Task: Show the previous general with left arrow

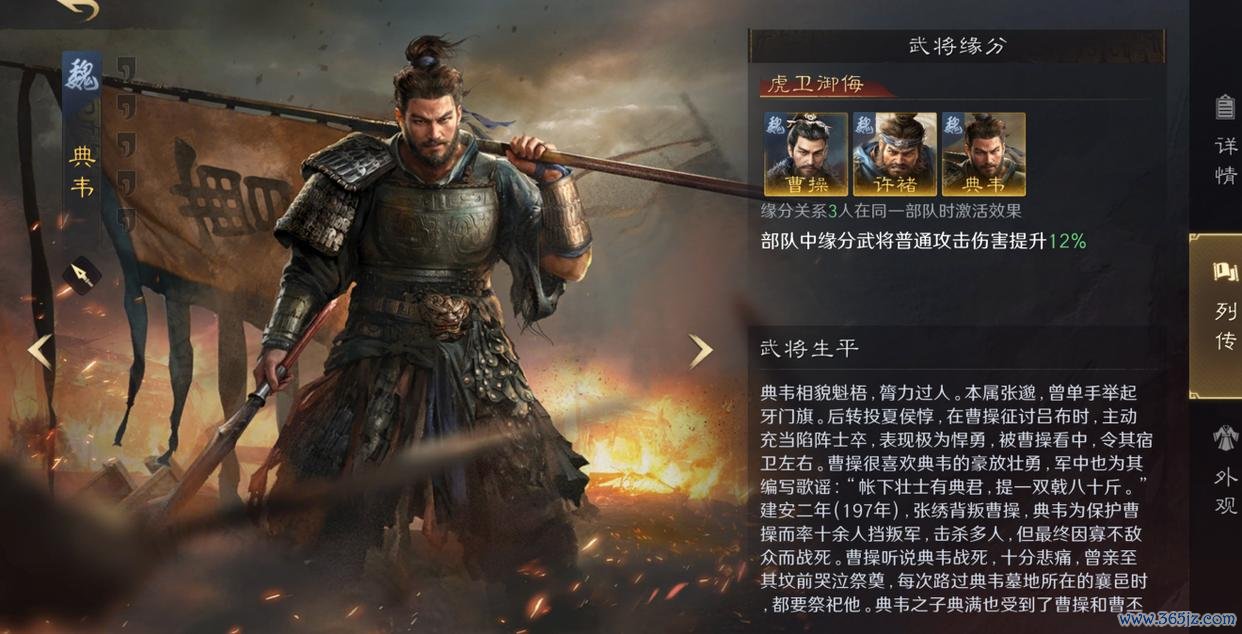Action: pyautogui.click(x=39, y=351)
